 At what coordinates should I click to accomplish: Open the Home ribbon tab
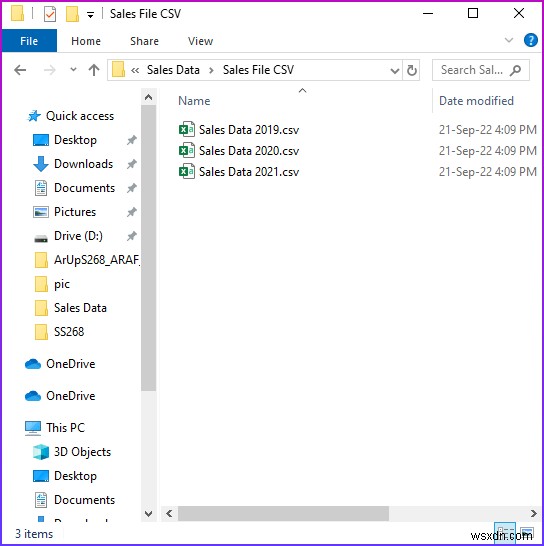pyautogui.click(x=86, y=41)
